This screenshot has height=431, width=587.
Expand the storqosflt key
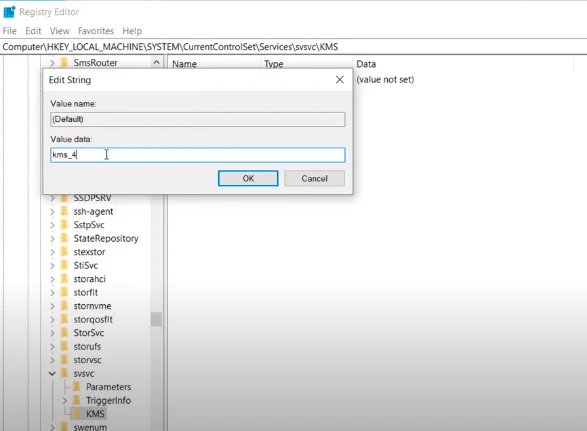pos(52,319)
